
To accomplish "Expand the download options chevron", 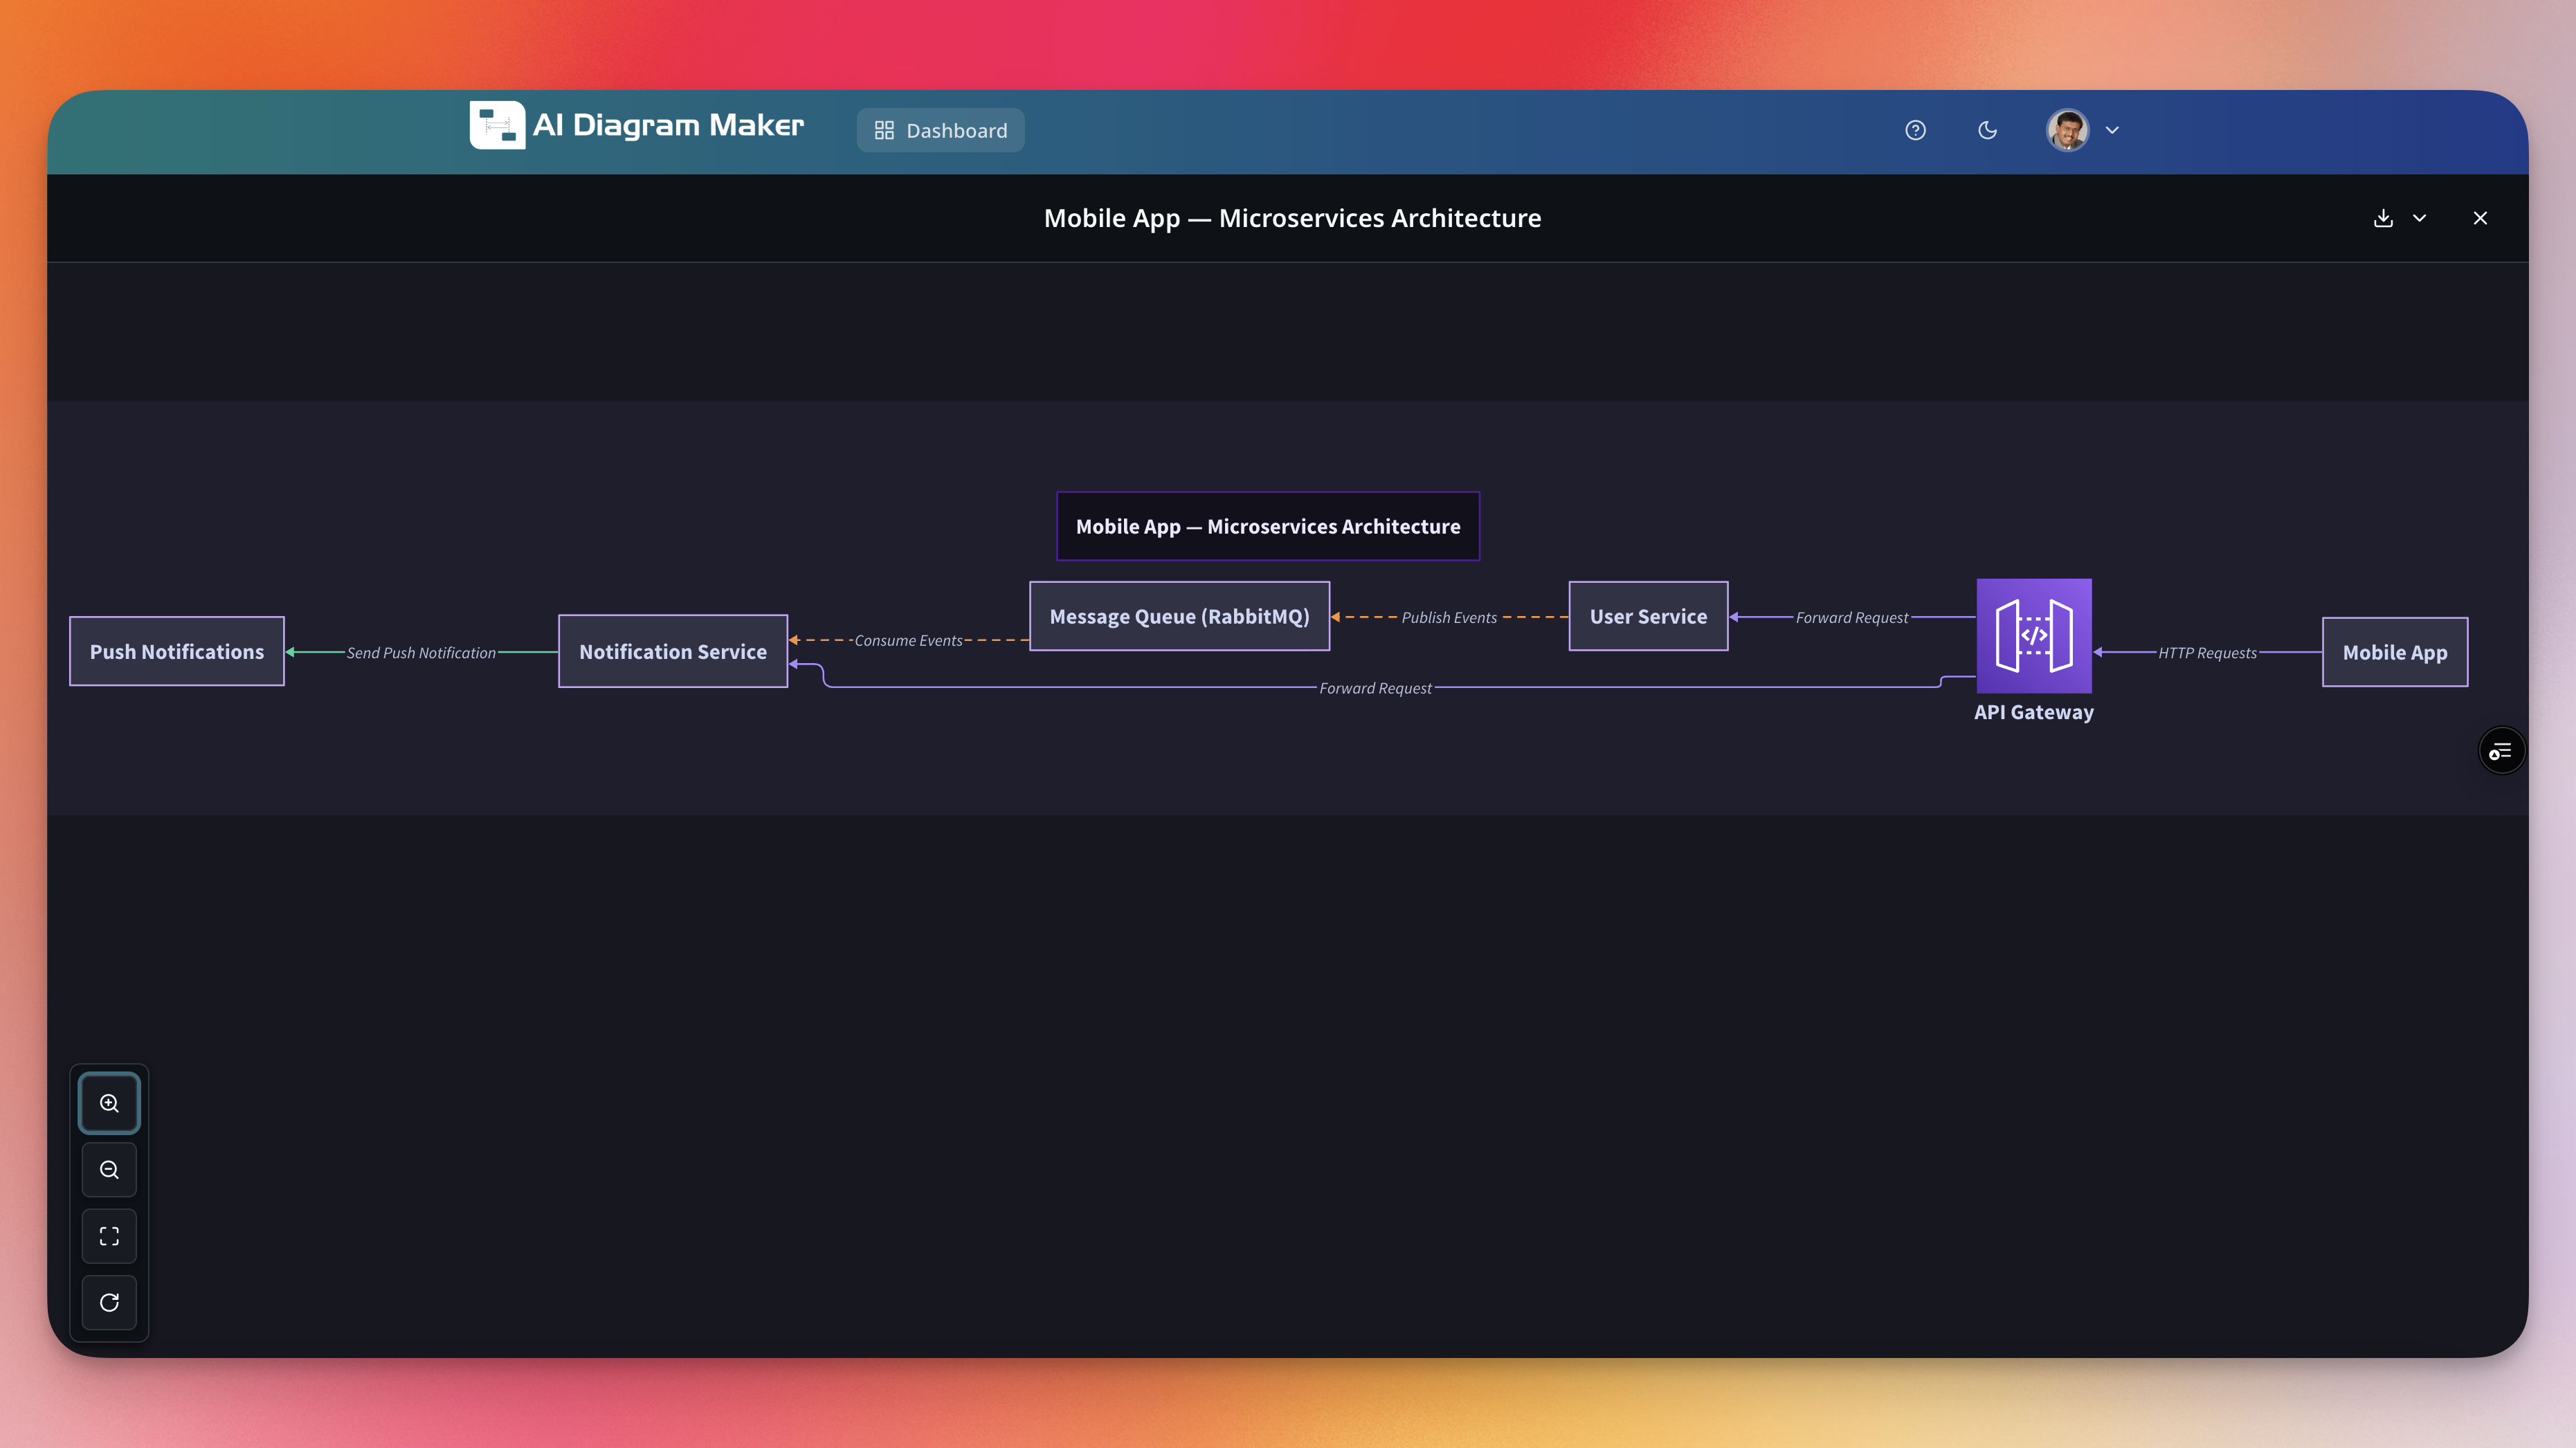I will pos(2420,218).
